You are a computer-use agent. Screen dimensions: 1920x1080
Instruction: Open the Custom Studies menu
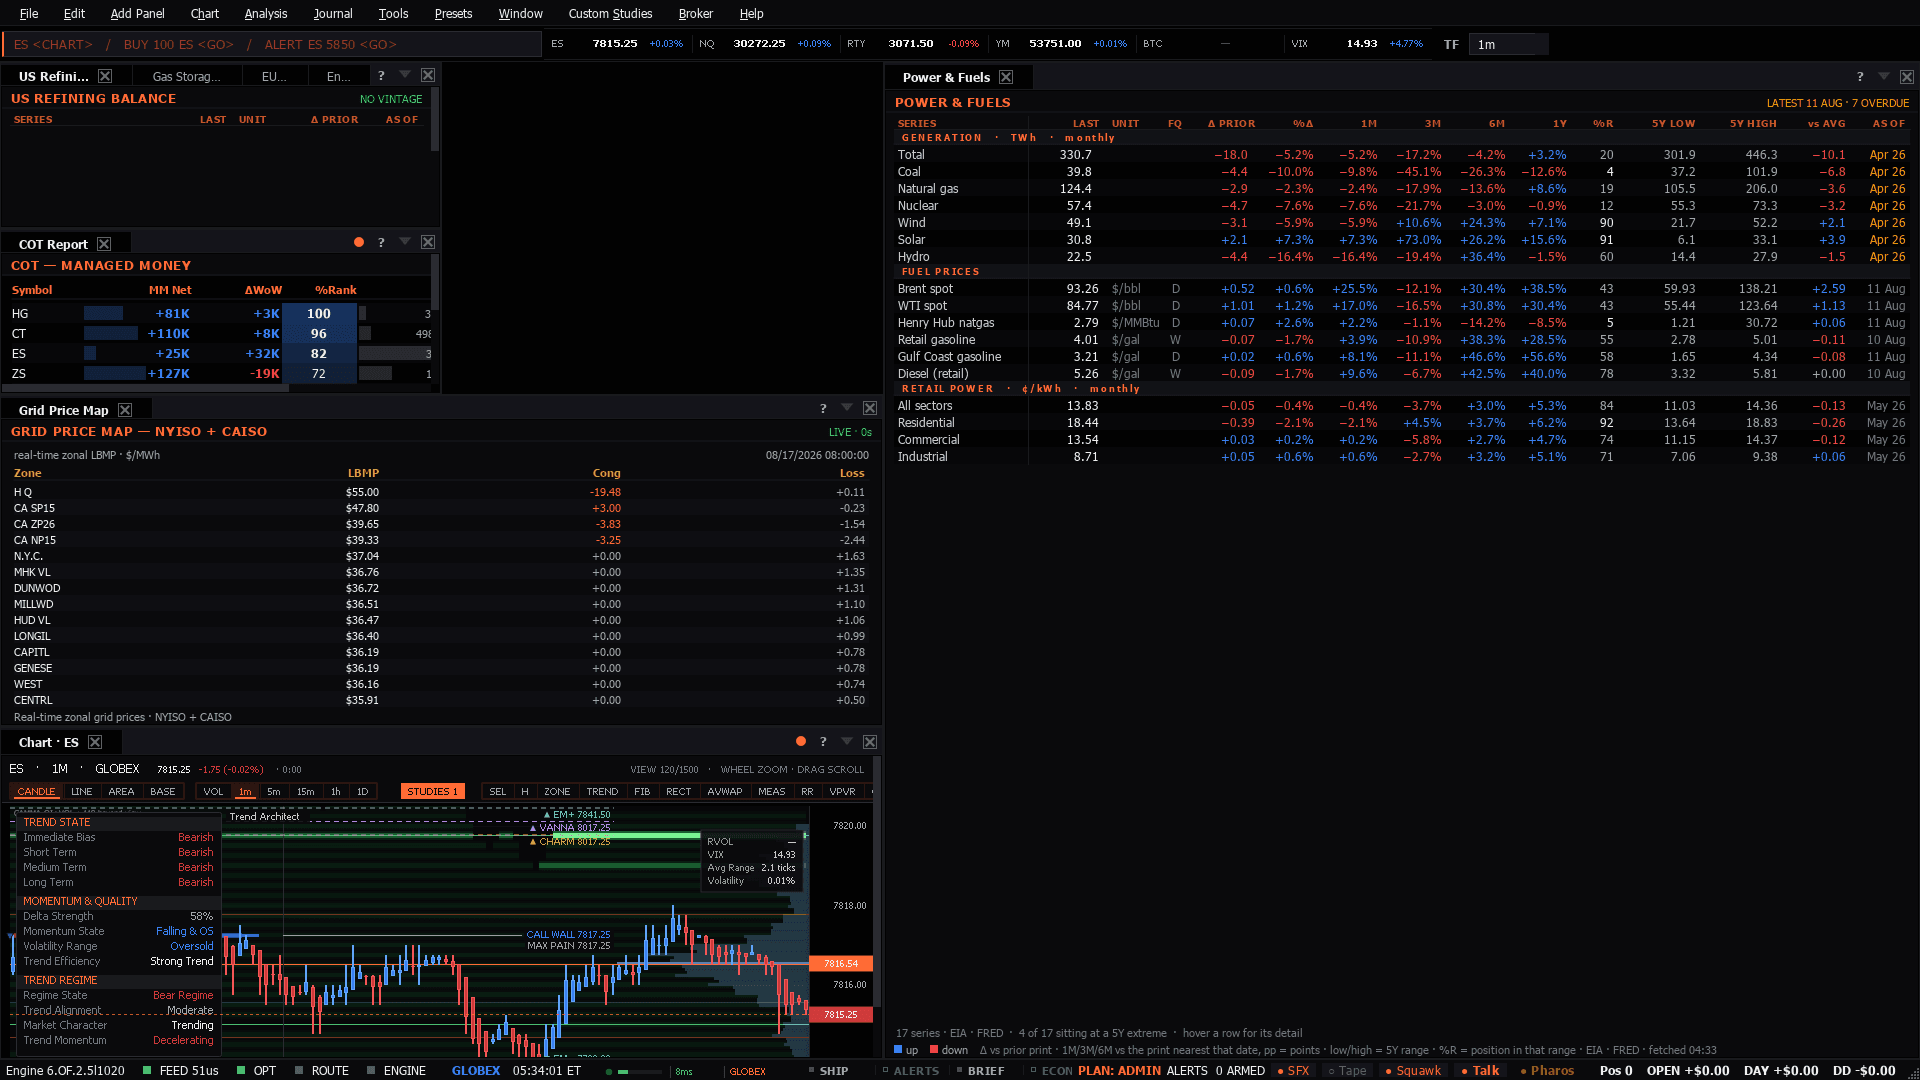click(610, 13)
